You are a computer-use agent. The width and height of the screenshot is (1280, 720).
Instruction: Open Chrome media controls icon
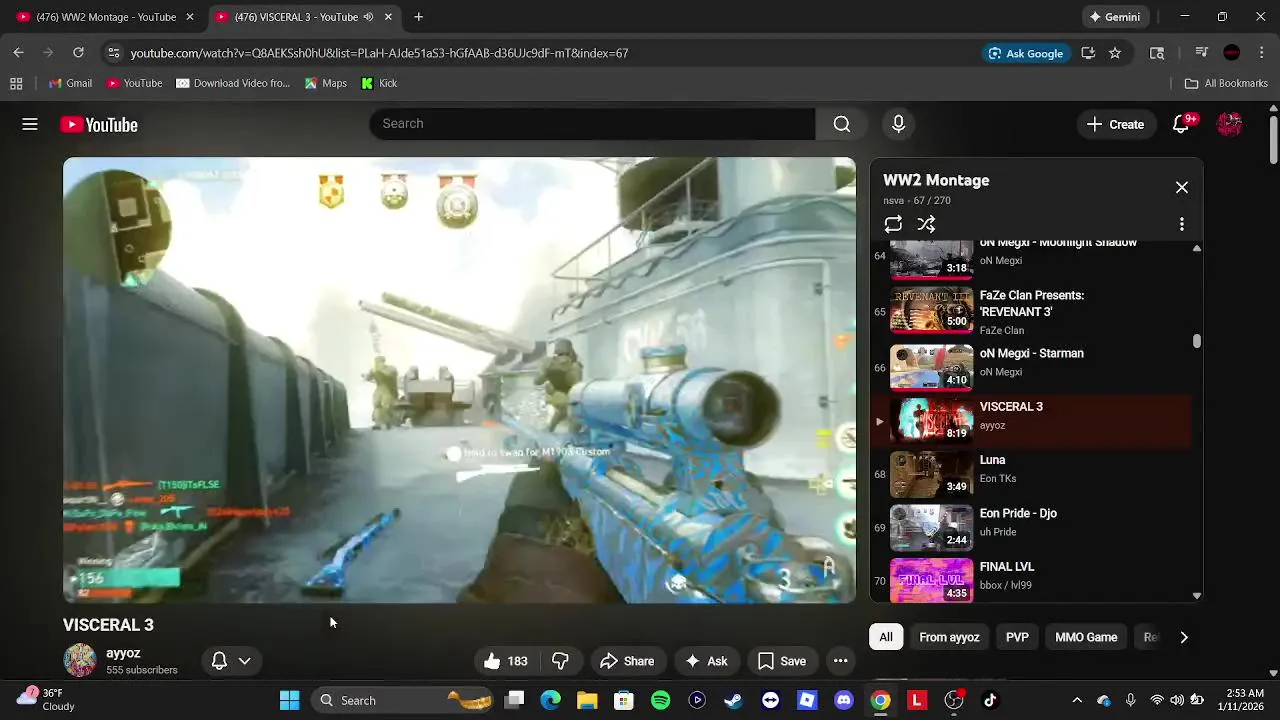pyautogui.click(x=1202, y=53)
